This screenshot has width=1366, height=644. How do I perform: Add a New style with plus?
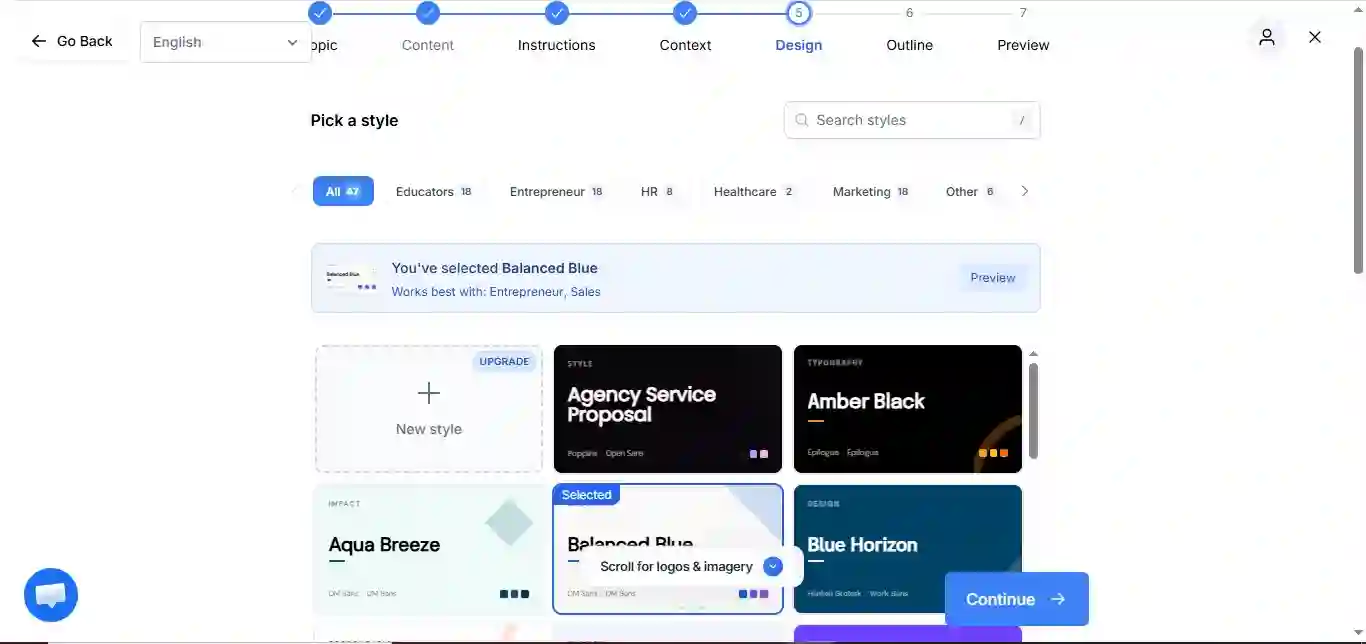[x=429, y=409]
